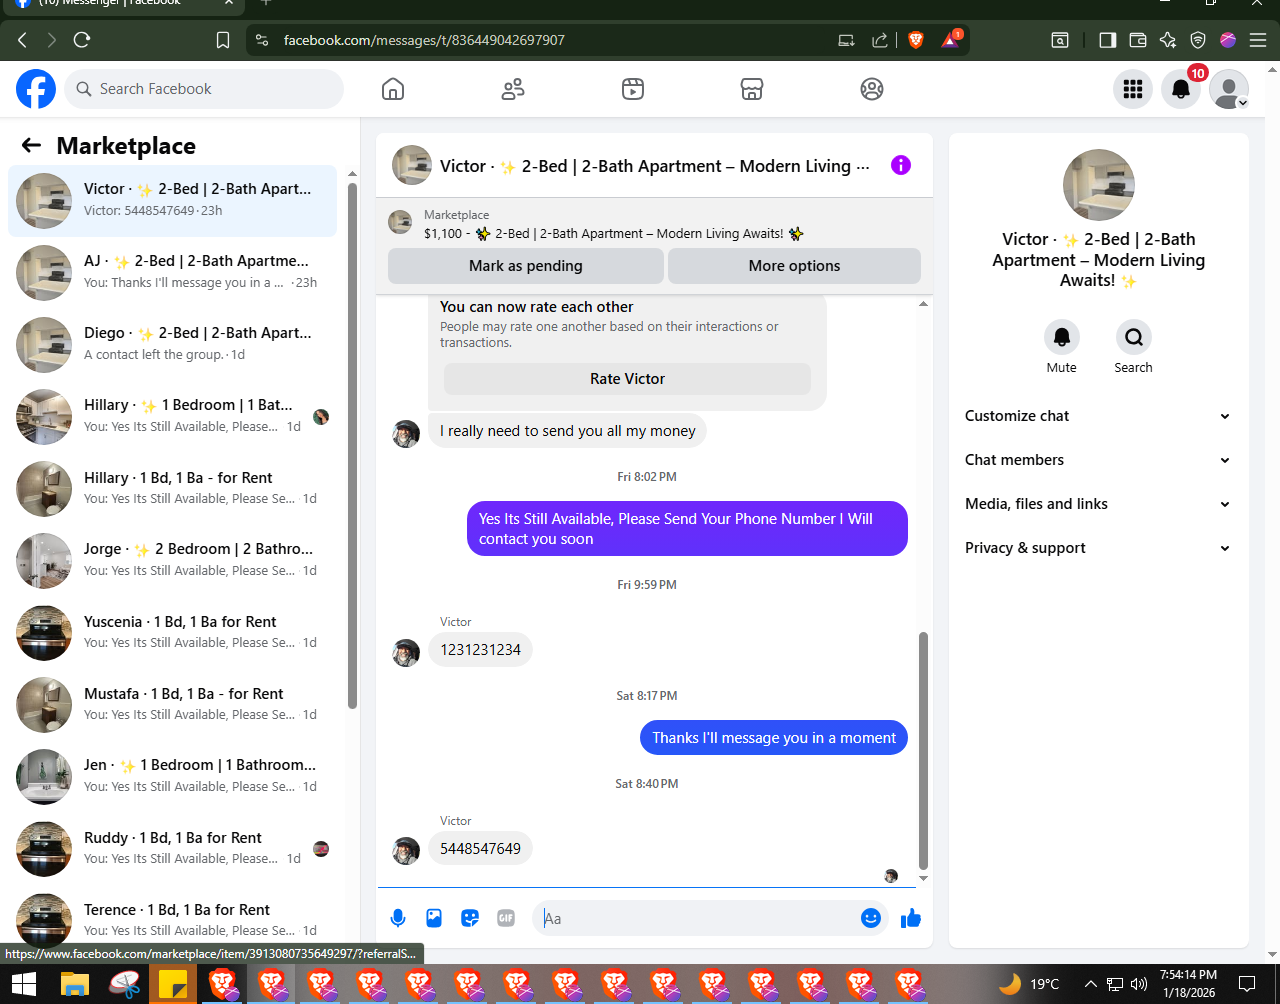Click the More options button
This screenshot has height=1004, width=1280.
point(794,266)
